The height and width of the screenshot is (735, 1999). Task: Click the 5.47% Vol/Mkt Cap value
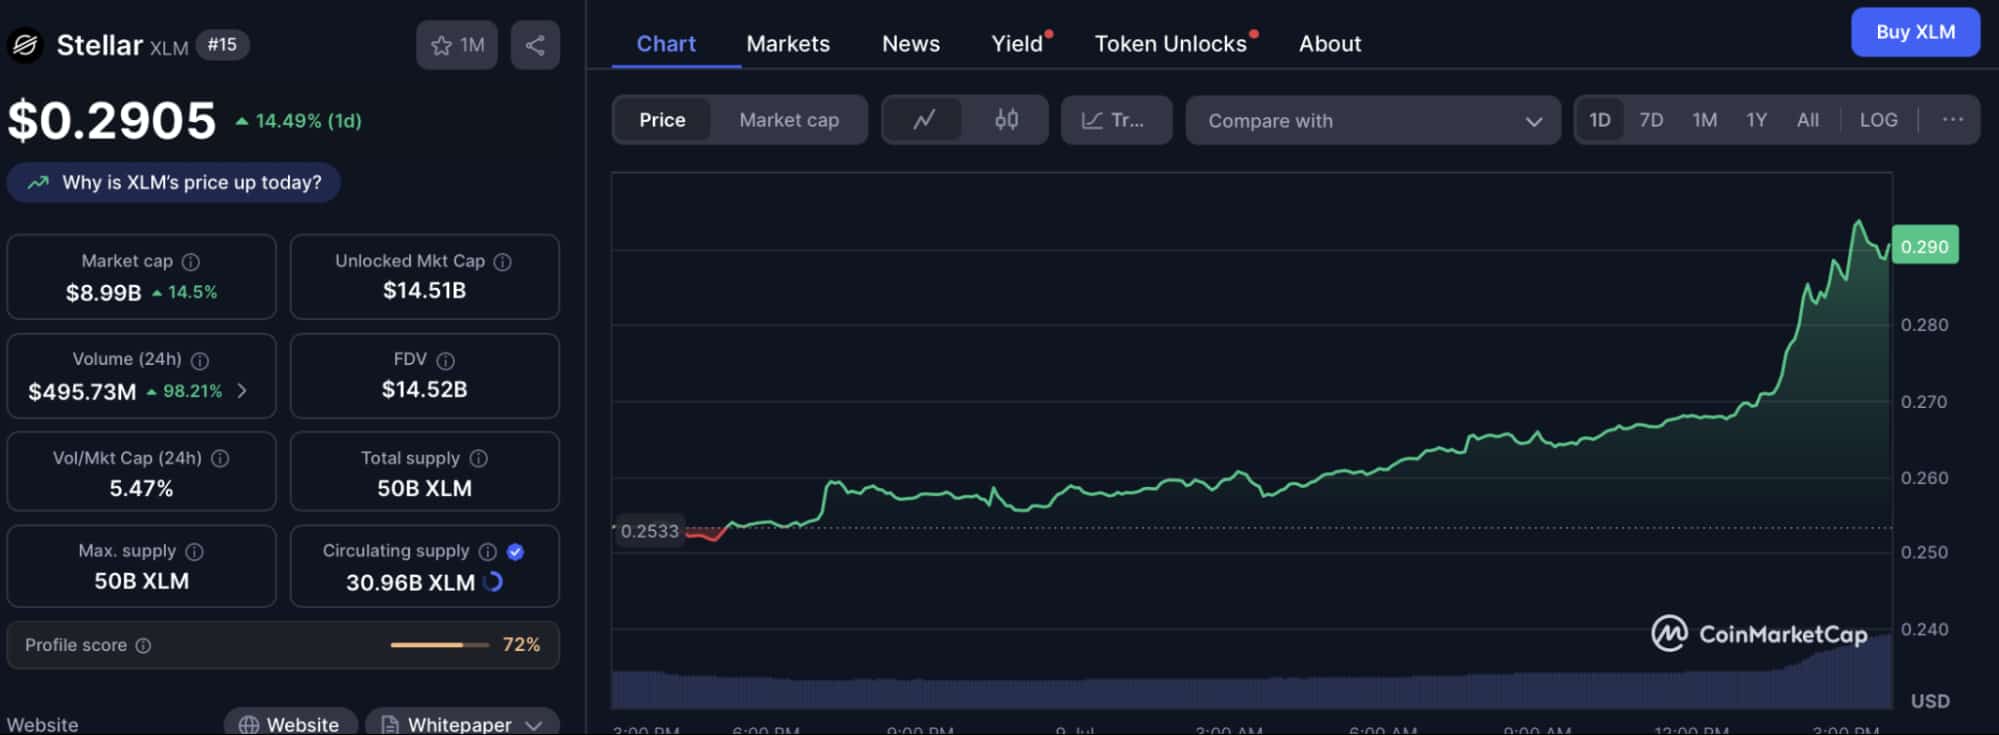click(141, 489)
